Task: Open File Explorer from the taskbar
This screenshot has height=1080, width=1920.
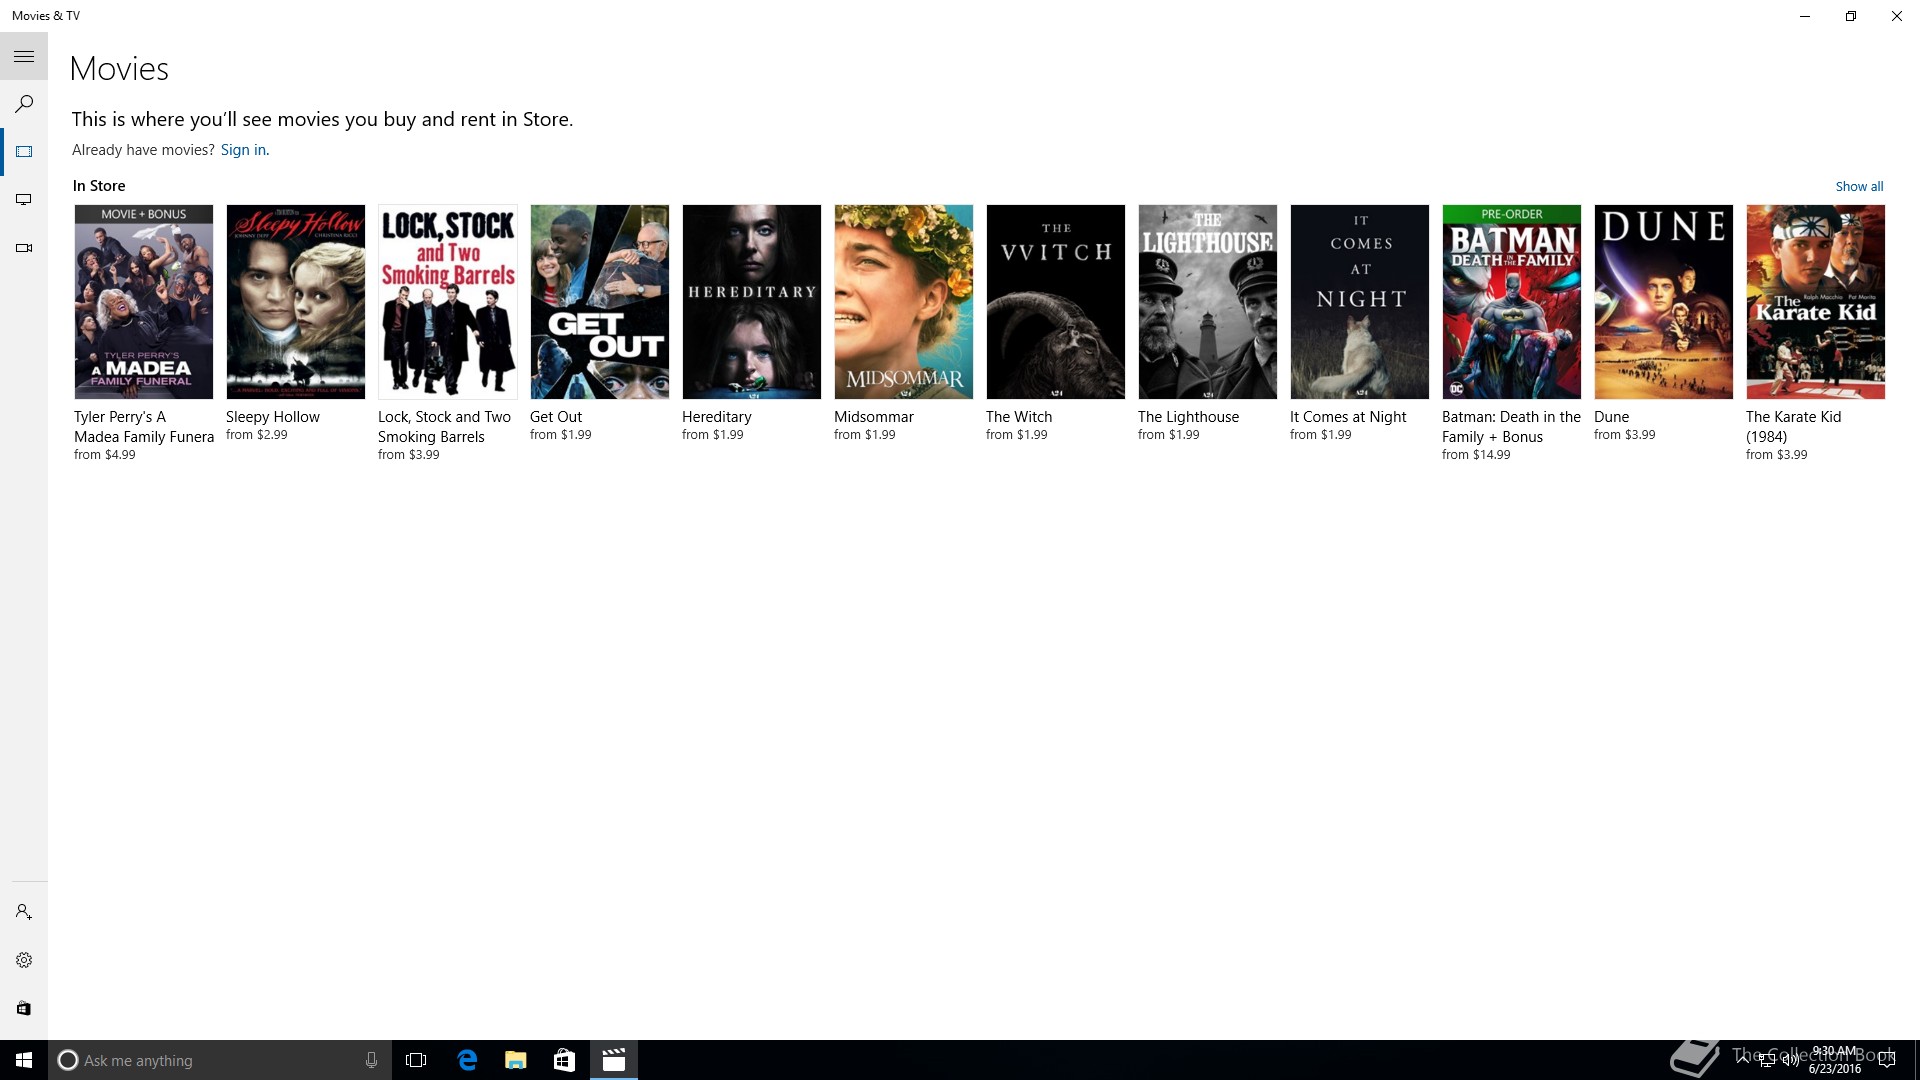Action: click(516, 1060)
